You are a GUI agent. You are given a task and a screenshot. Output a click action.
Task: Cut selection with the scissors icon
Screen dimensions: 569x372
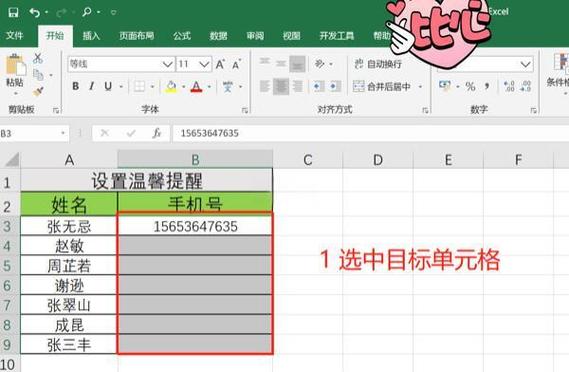[x=38, y=58]
